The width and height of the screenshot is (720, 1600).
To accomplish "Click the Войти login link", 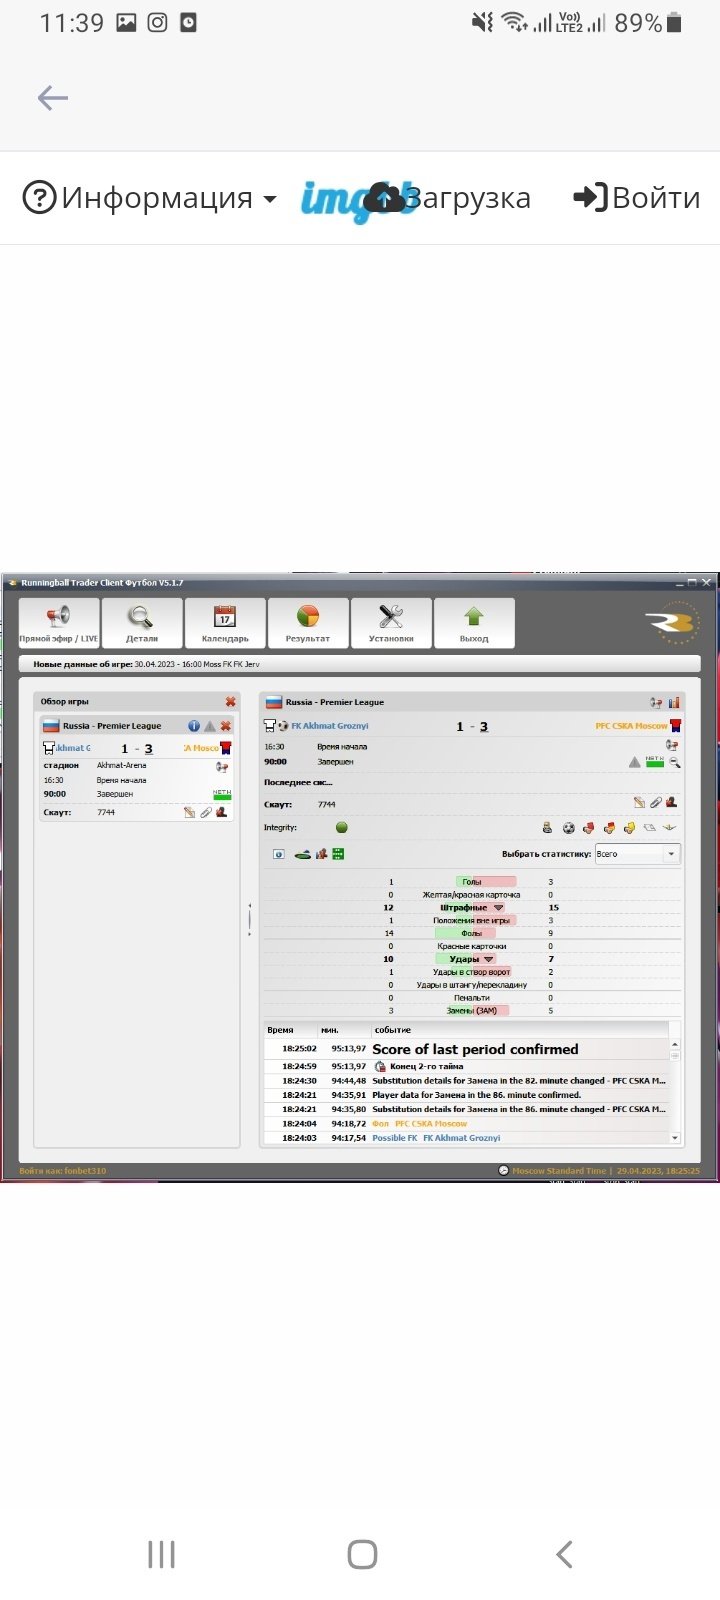I will (x=636, y=198).
